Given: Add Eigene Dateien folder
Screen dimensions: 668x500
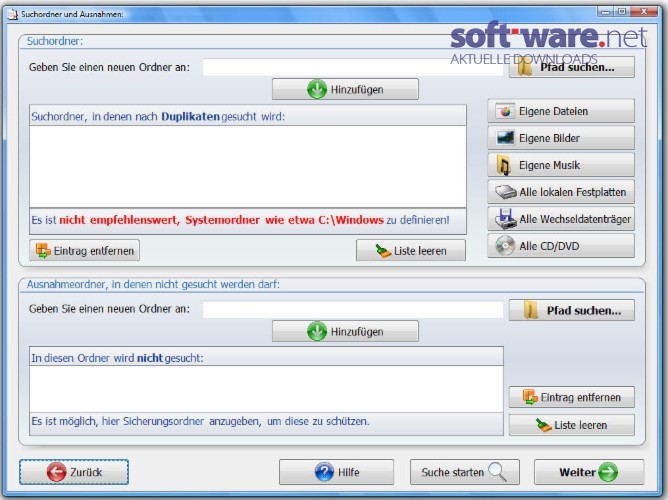Looking at the screenshot, I should click(561, 111).
